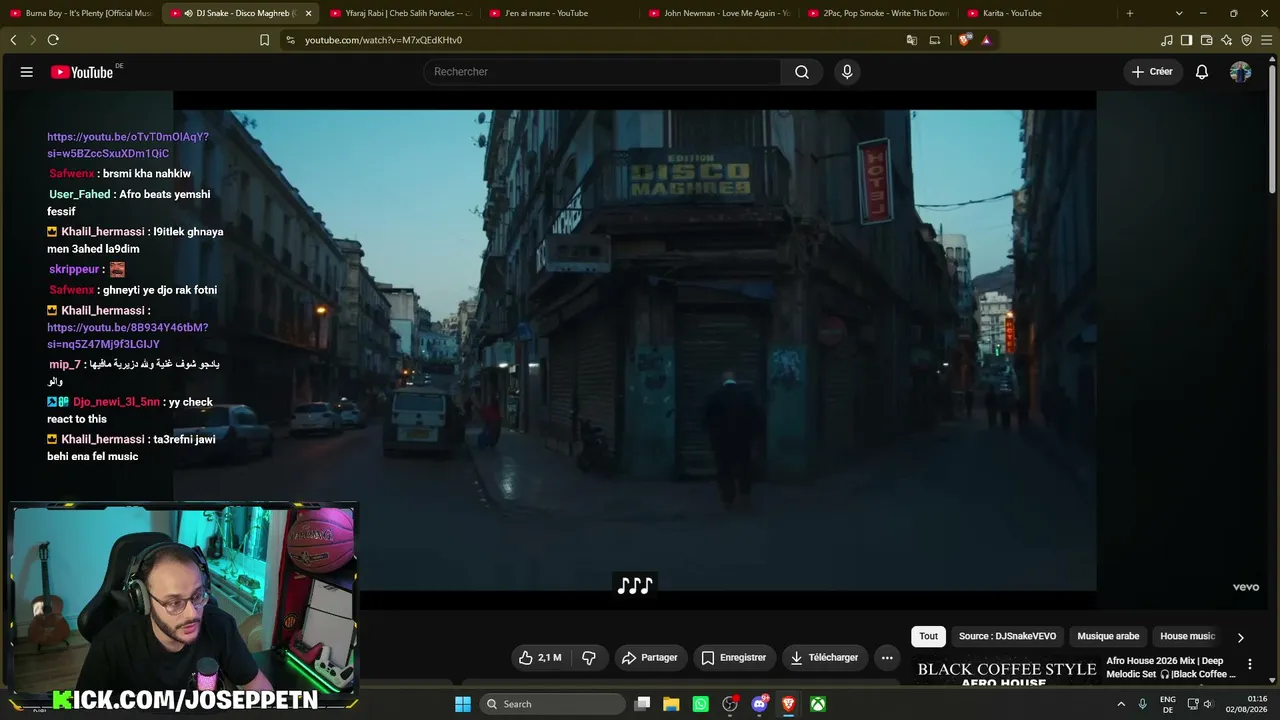
Task: Click the Partager share button
Action: click(650, 658)
